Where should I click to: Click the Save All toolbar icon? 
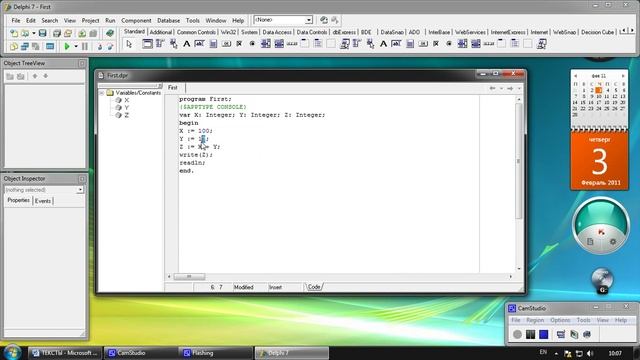point(57,33)
